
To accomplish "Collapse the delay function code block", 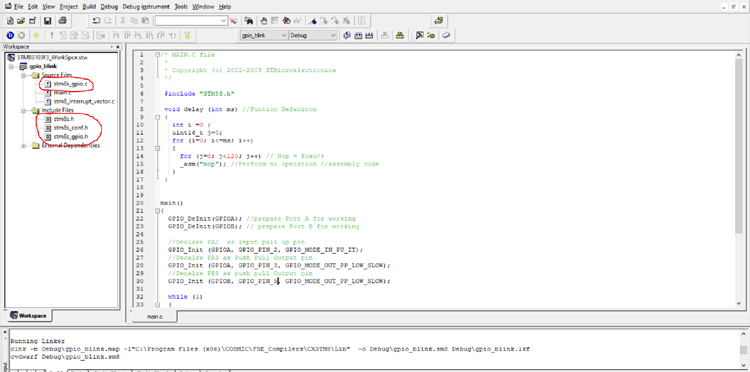I will [157, 117].
